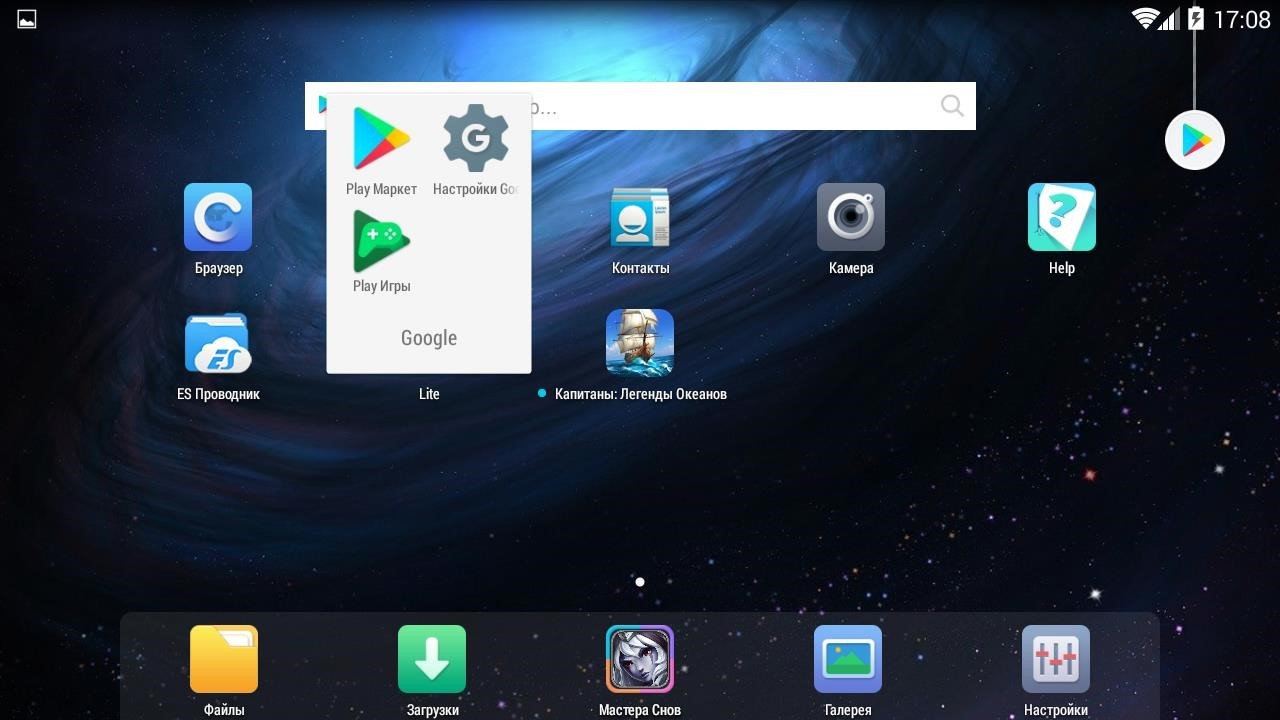Tap the 17:08 clock
This screenshot has width=1280, height=720.
[x=1241, y=19]
